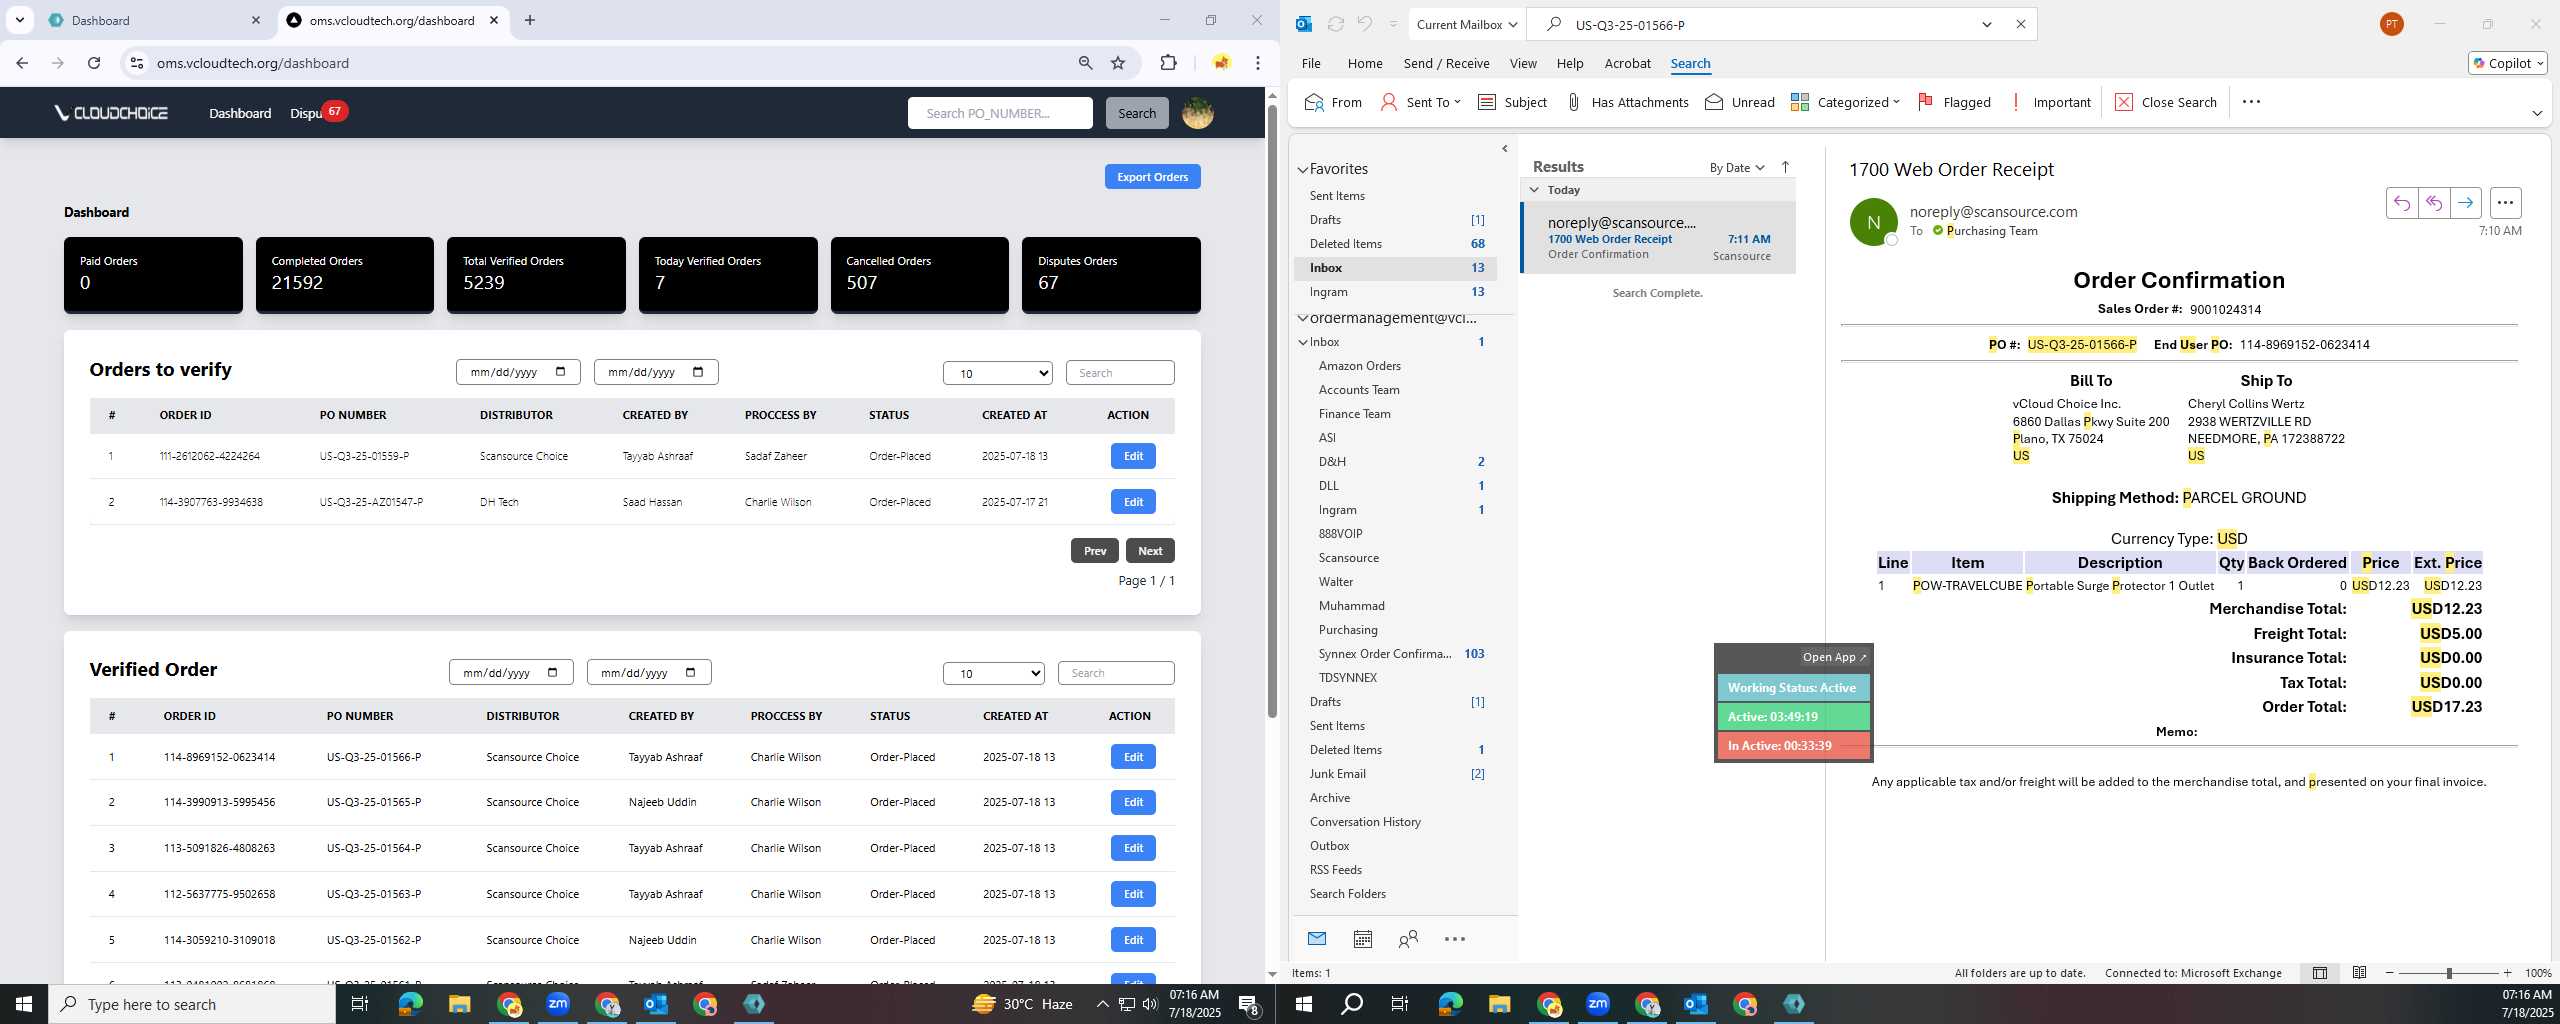This screenshot has height=1024, width=2560.
Task: Switch to Normal view in Outlook status bar
Action: pos(2319,972)
